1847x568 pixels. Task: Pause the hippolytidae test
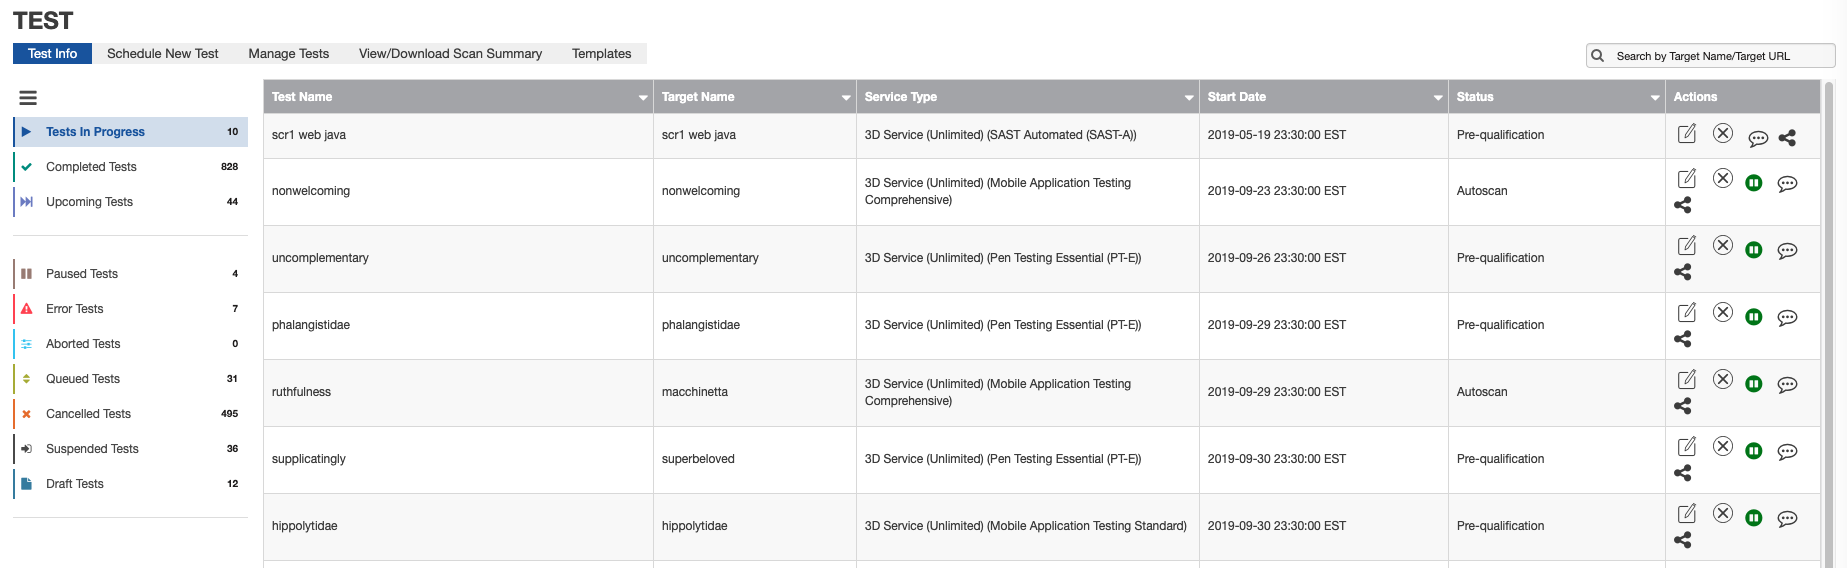pos(1754,518)
